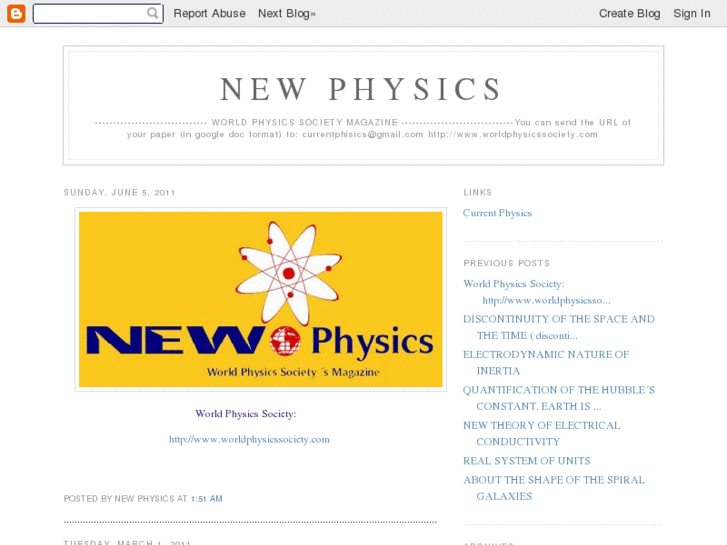Viewport: 727px width, 545px height.
Task: Click the New Physics magazine logo image
Action: 261,300
